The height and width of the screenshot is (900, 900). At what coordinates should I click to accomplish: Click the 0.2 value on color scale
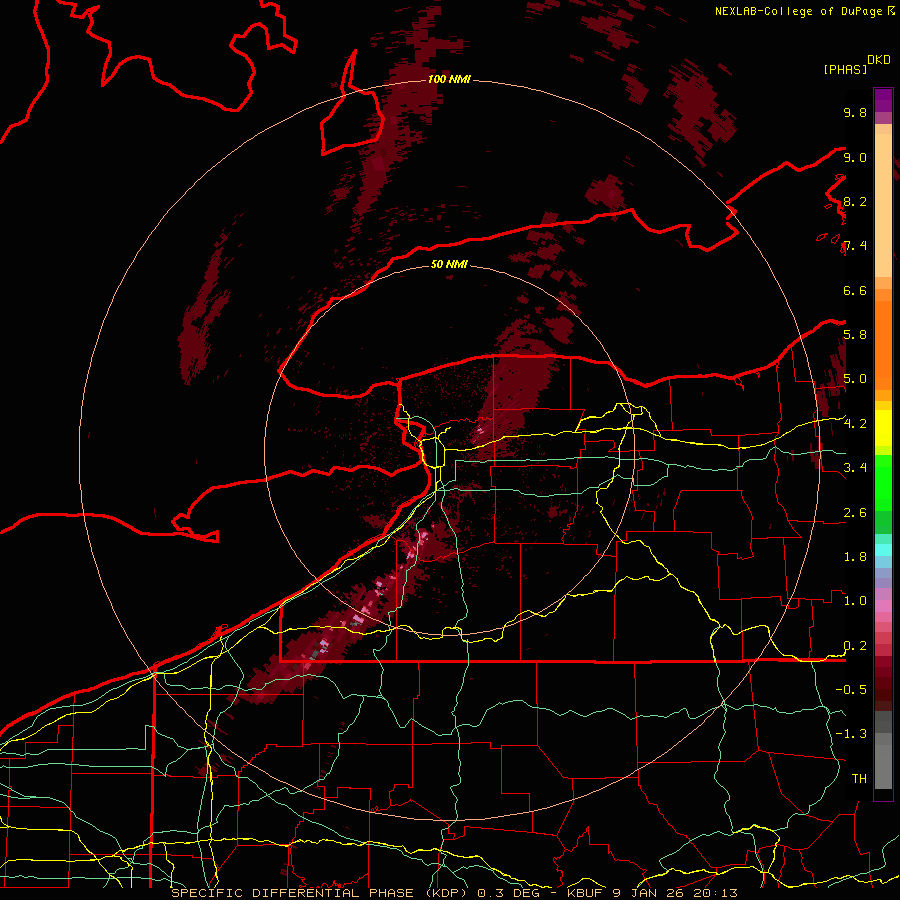tap(855, 646)
